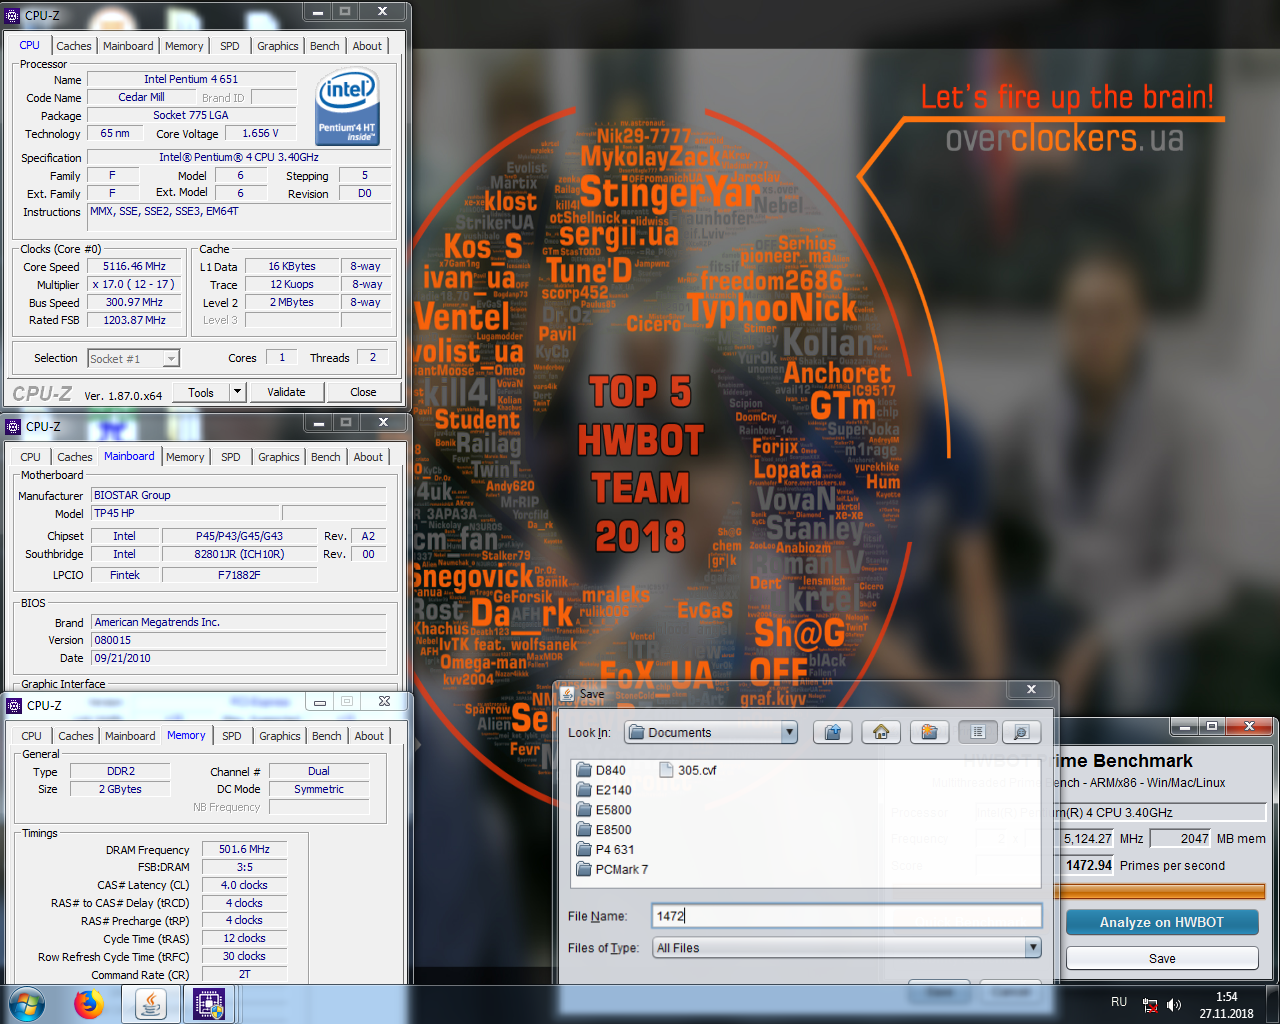Open the E8500 folder

coord(604,830)
